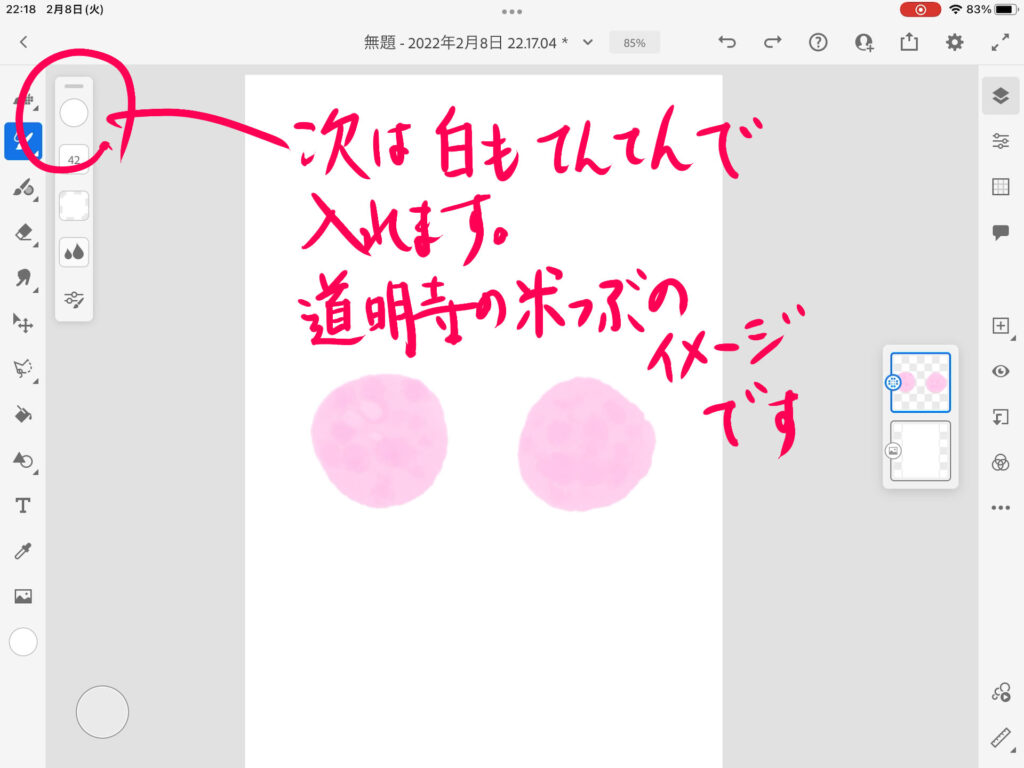Select the white background layer thumbnail
Screen dimensions: 1024x768
point(921,450)
